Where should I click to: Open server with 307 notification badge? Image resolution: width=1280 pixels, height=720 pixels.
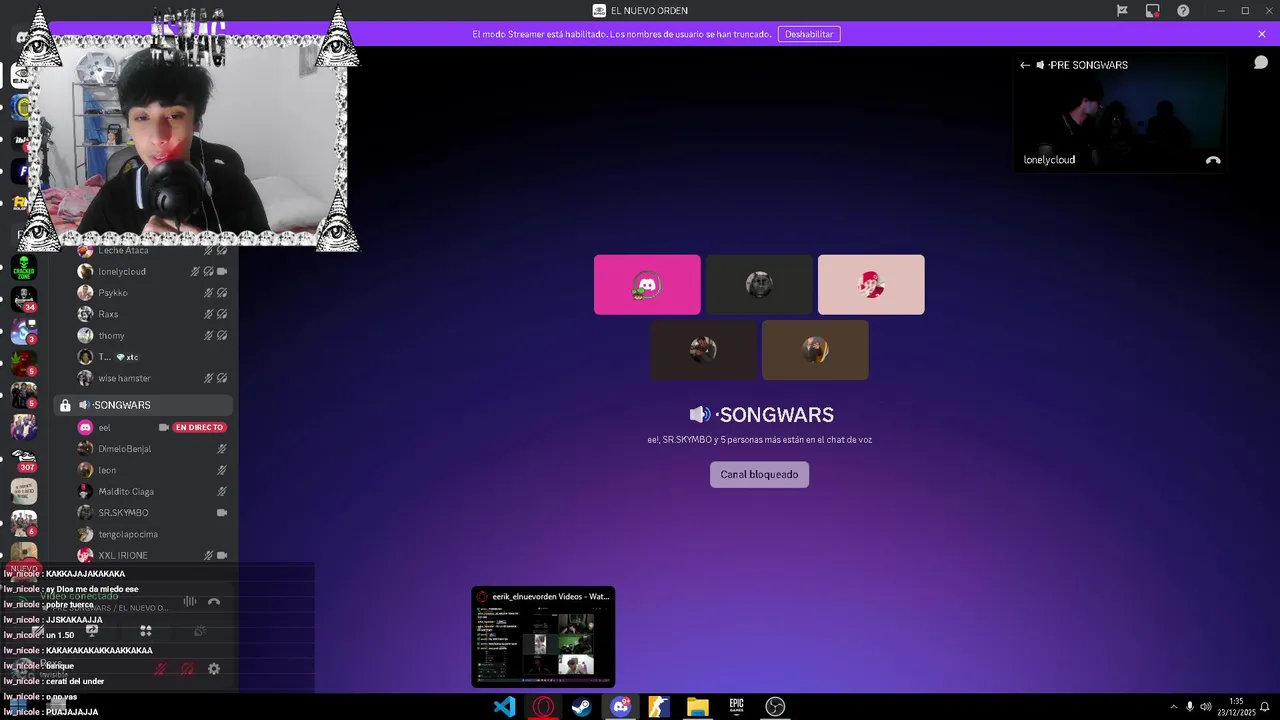click(x=23, y=459)
